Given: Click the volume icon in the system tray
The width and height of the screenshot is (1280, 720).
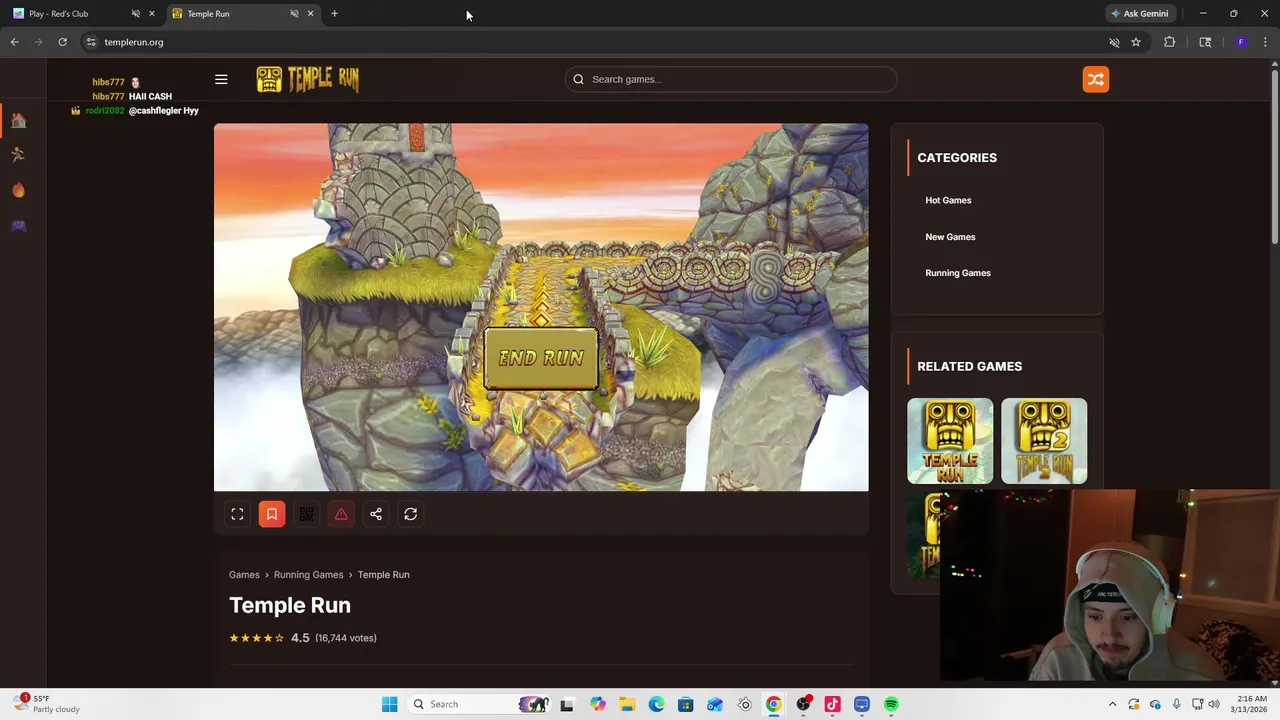Looking at the screenshot, I should pos(1214,704).
